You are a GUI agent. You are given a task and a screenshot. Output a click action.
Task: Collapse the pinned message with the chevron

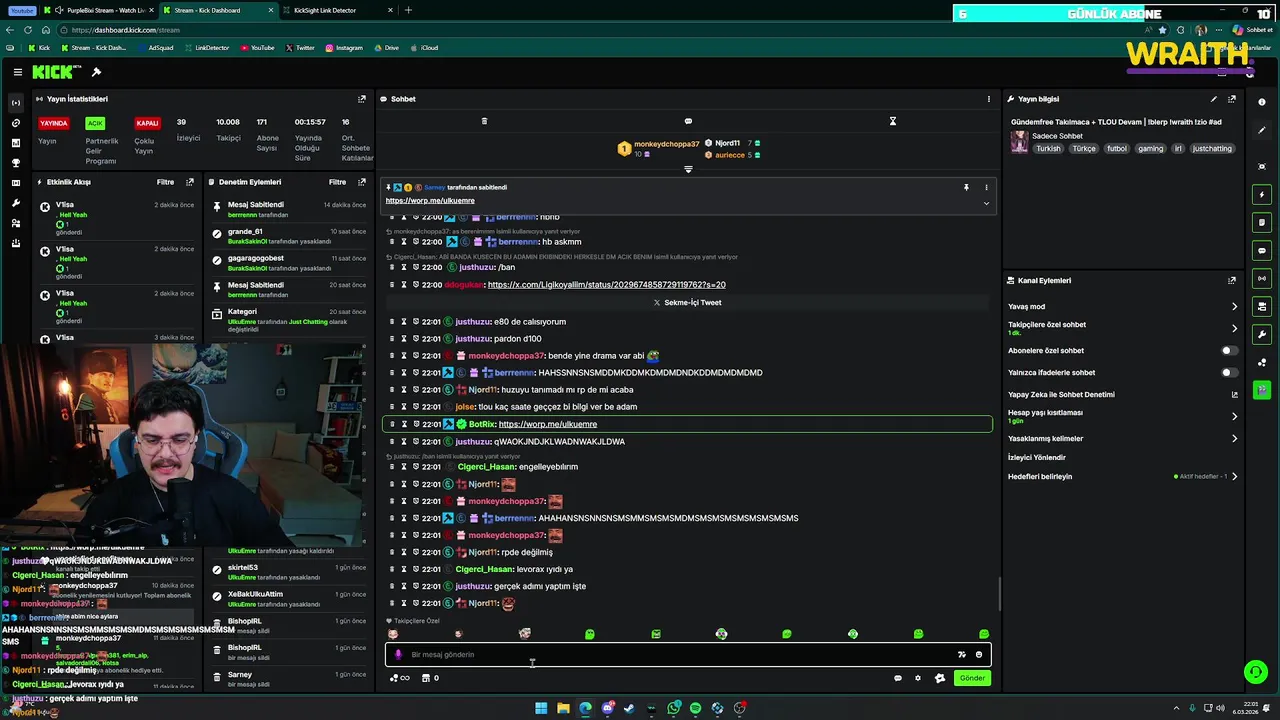pos(986,203)
